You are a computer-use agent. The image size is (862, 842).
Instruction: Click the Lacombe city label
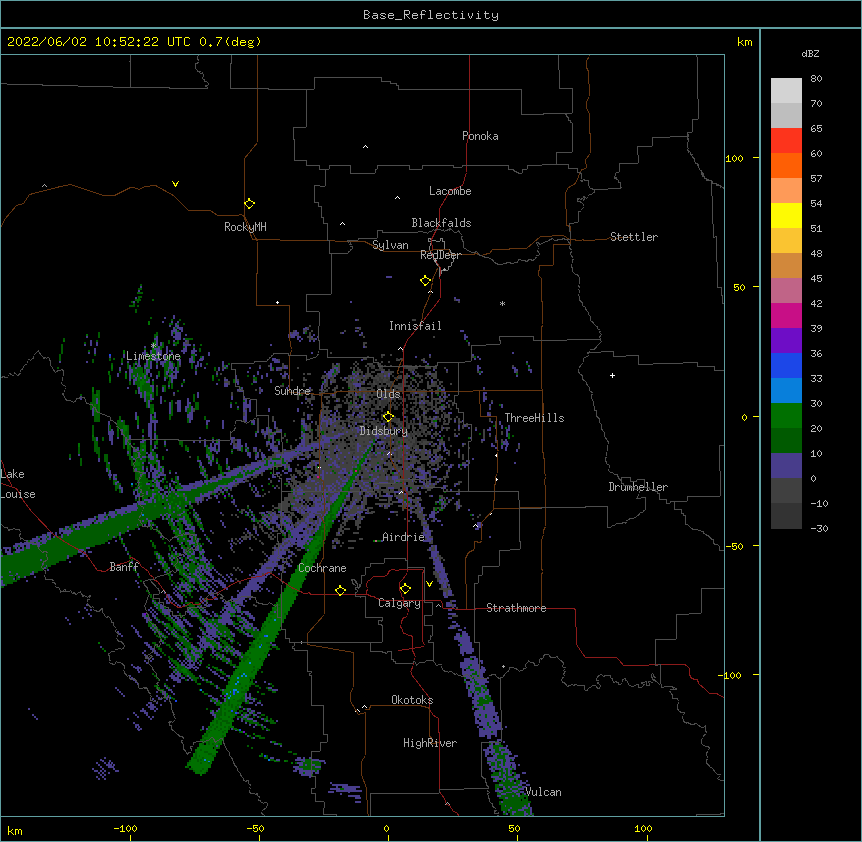pyautogui.click(x=450, y=191)
